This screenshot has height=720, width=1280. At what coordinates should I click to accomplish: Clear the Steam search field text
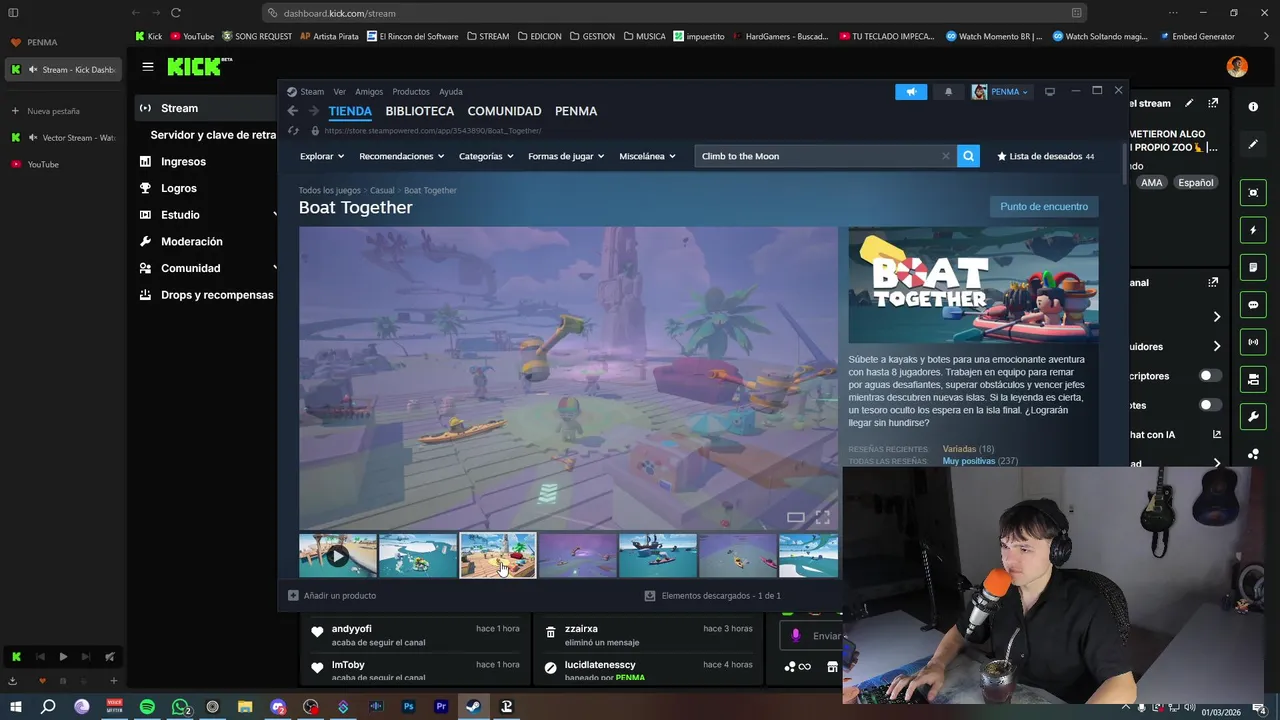(945, 156)
